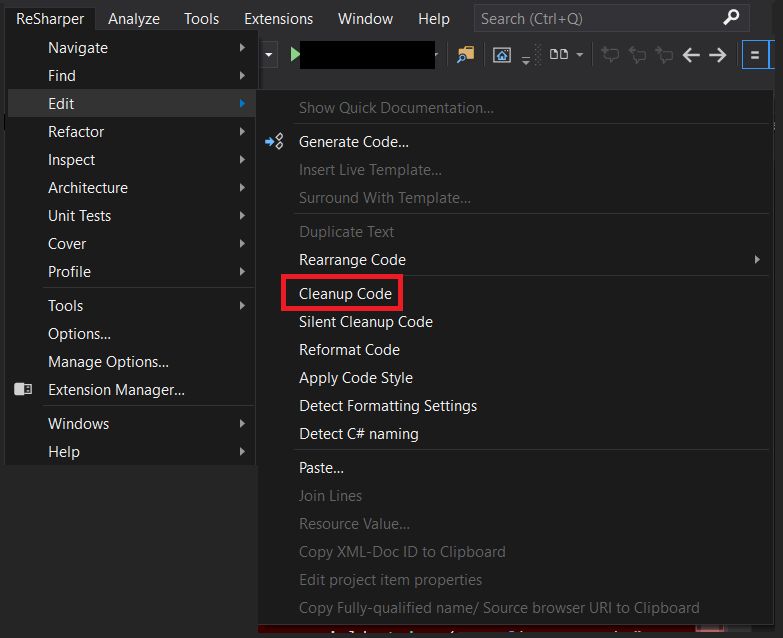The image size is (783, 638).
Task: Open the dropdown left of the play button
Action: (269, 54)
